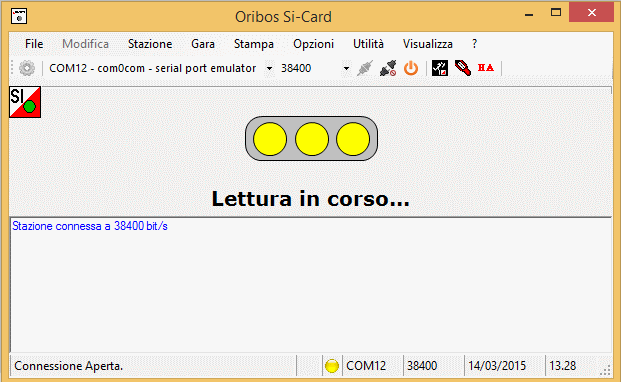Open the COM port dropdown arrow

point(269,68)
